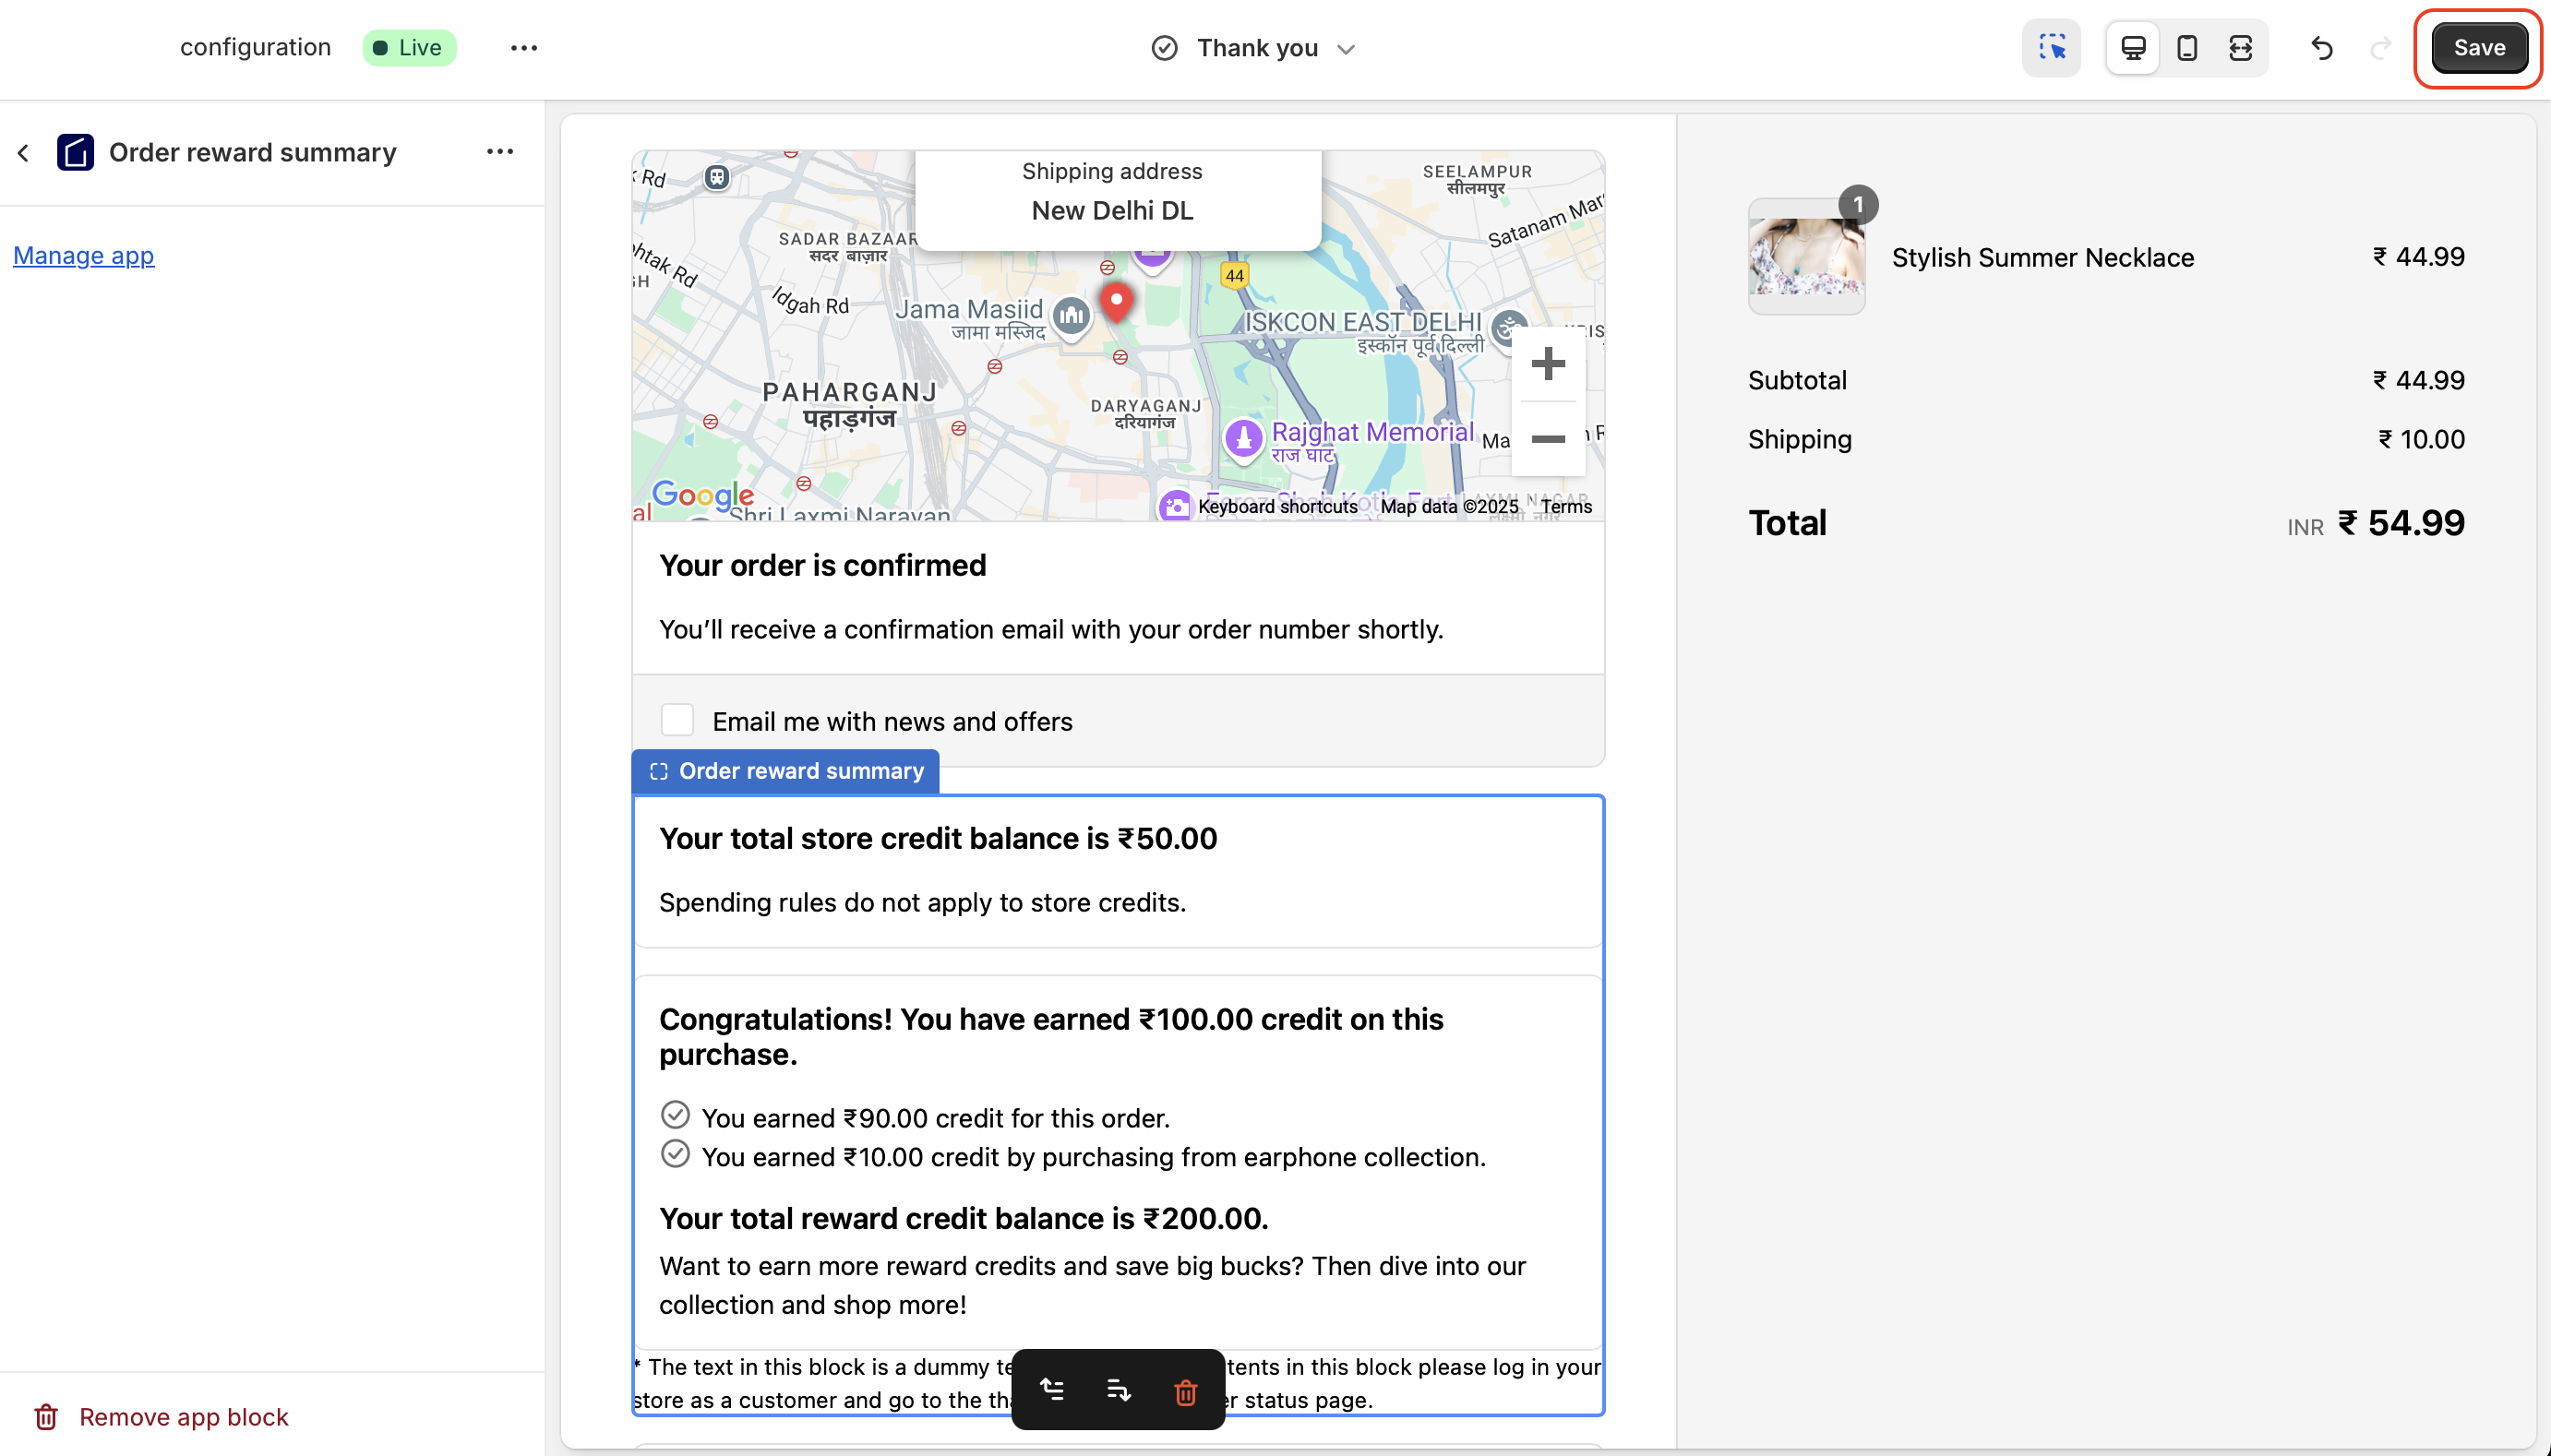Delete block via floating trash icon
2551x1456 pixels.
pyautogui.click(x=1185, y=1392)
